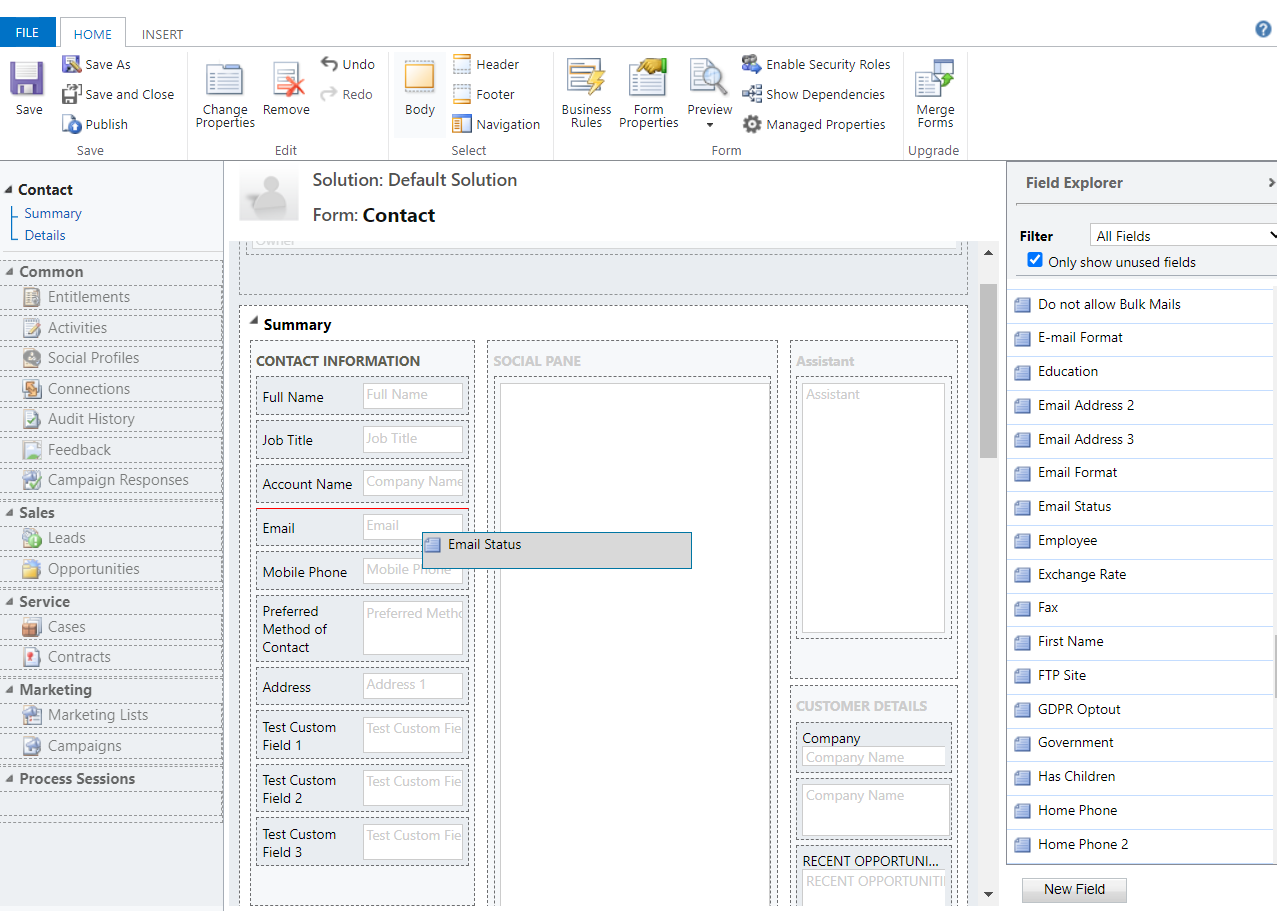This screenshot has width=1277, height=911.
Task: Select GDPR Optout in Field Explorer
Action: (x=1079, y=709)
